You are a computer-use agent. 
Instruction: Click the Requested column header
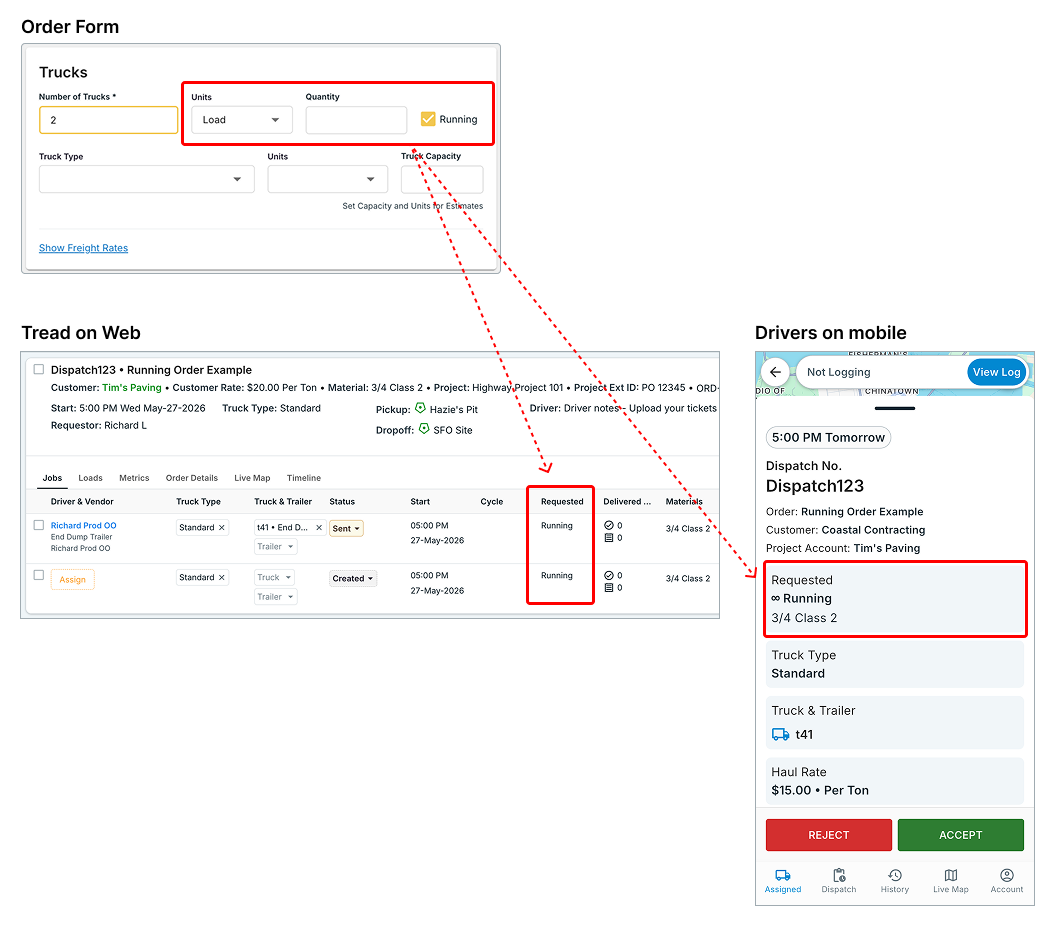tap(562, 502)
